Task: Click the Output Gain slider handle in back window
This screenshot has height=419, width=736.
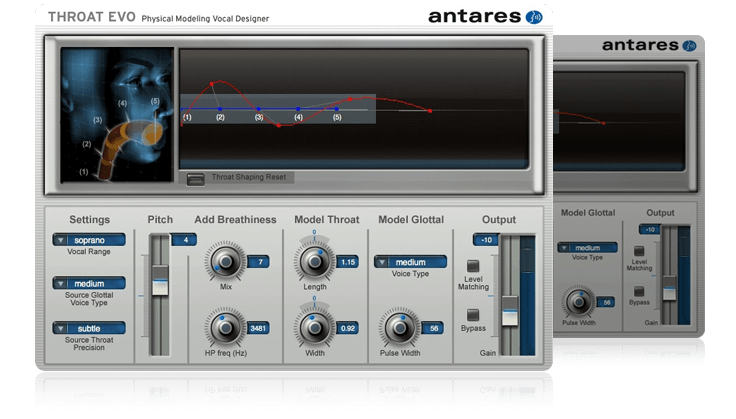Action: [x=669, y=288]
